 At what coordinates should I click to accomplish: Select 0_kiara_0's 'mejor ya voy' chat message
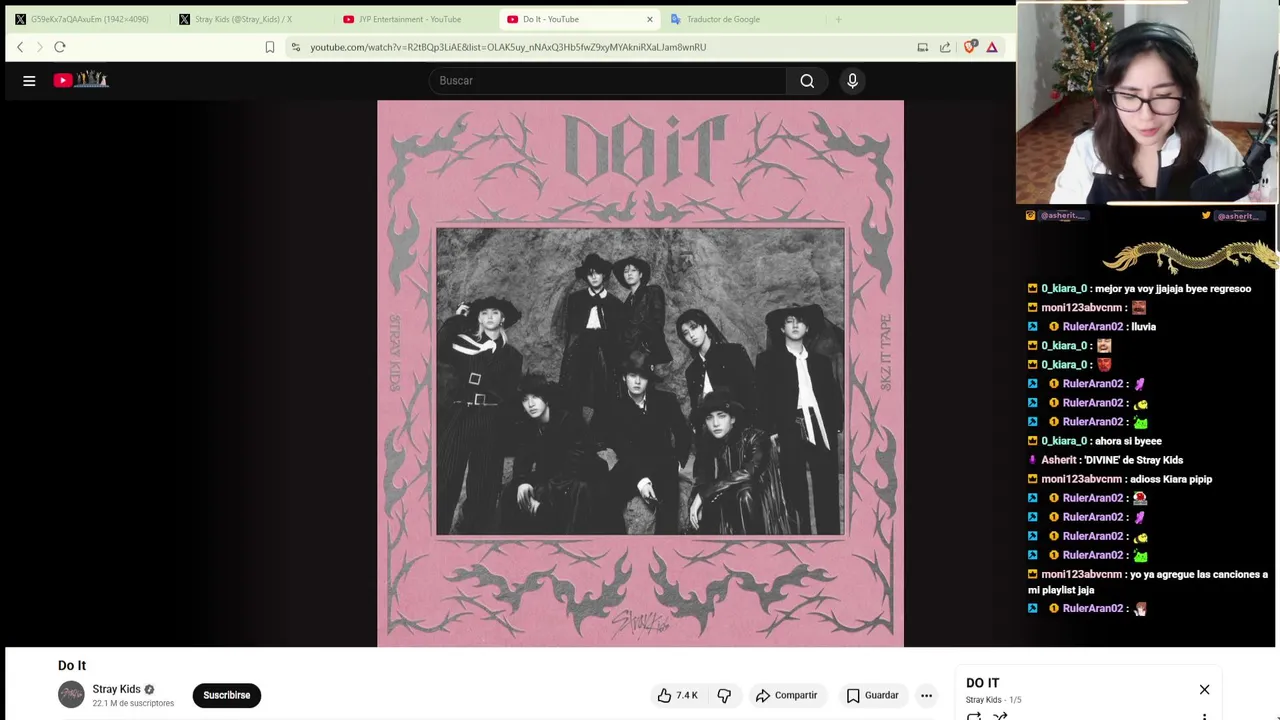pos(1139,289)
